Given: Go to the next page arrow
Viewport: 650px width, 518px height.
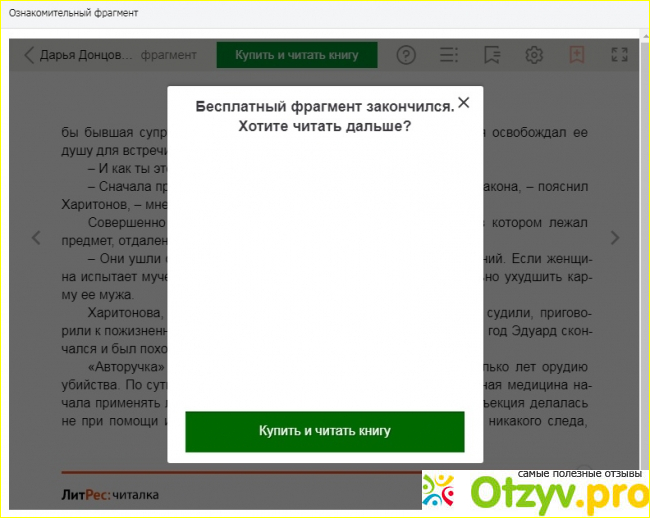Looking at the screenshot, I should coord(615,238).
